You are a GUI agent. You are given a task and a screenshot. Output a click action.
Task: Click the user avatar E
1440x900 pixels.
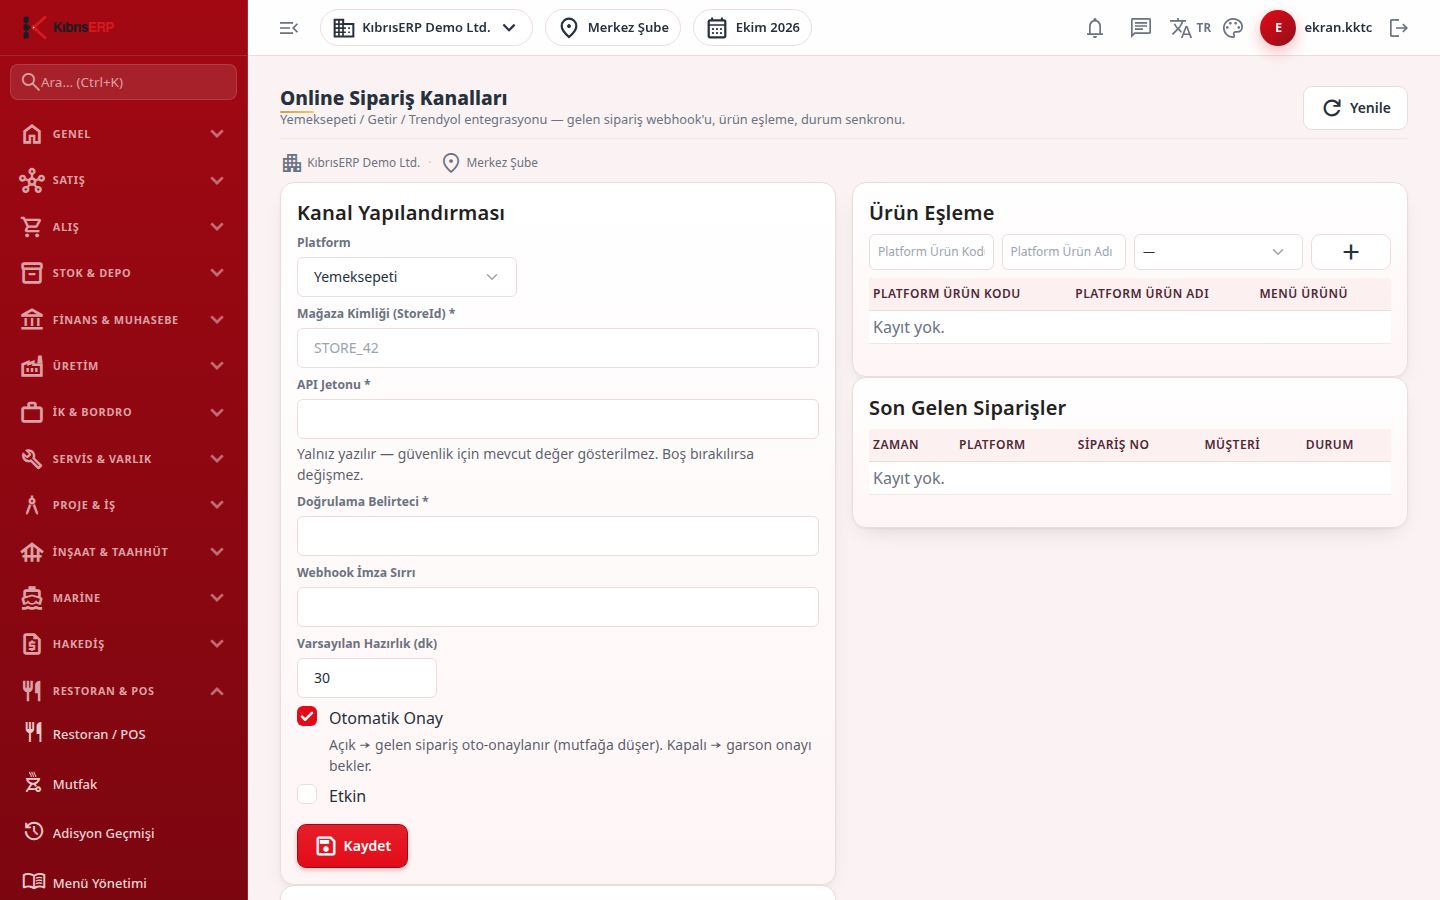pos(1278,28)
